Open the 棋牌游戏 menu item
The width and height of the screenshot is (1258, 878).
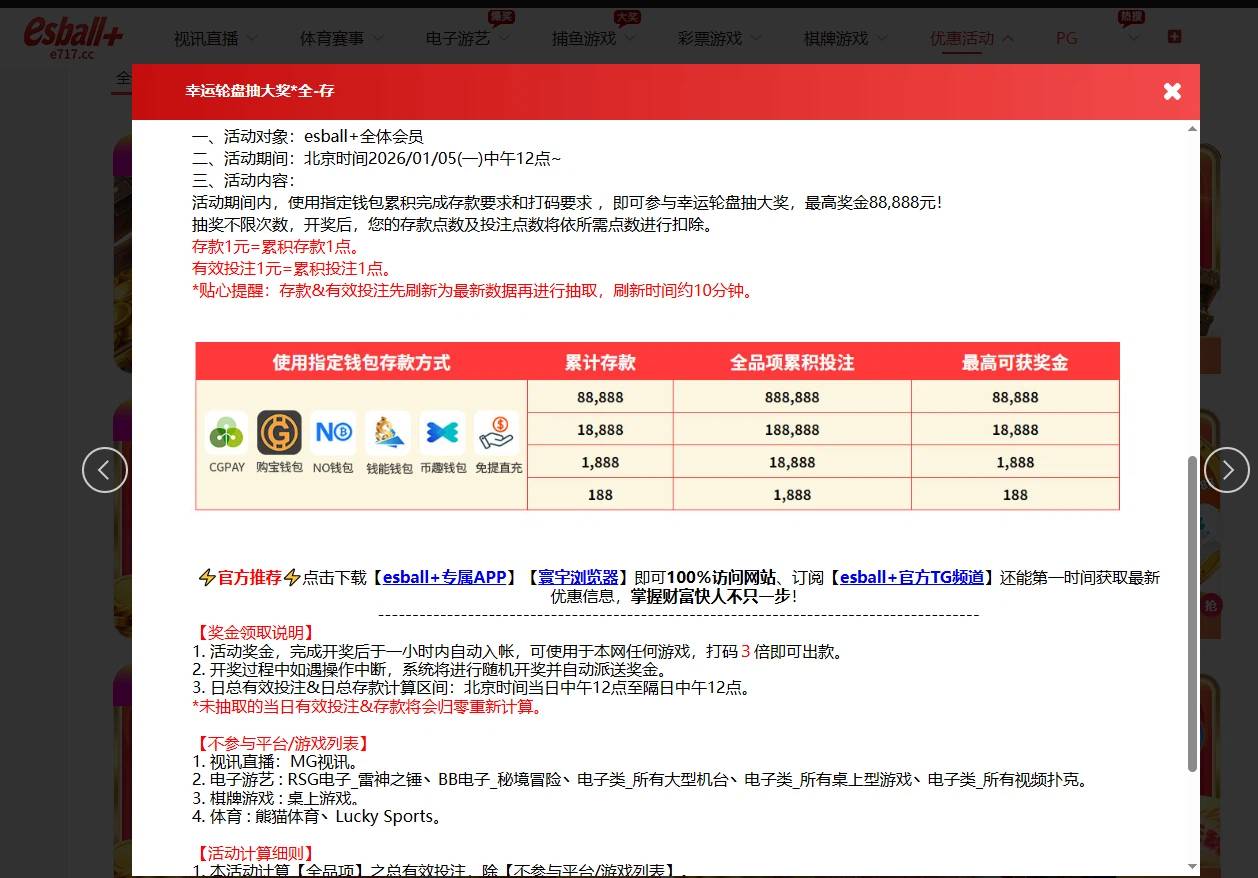(x=836, y=38)
